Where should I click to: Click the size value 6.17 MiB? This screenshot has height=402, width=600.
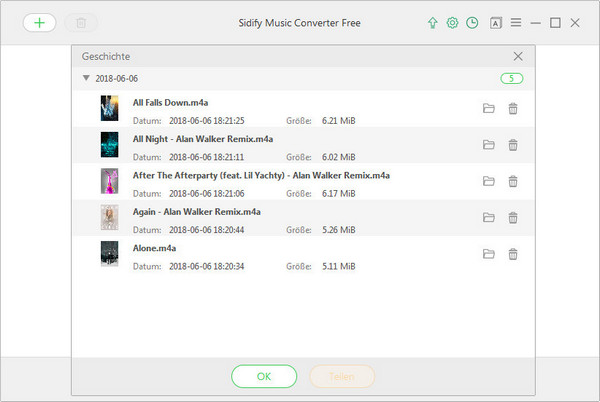339,194
